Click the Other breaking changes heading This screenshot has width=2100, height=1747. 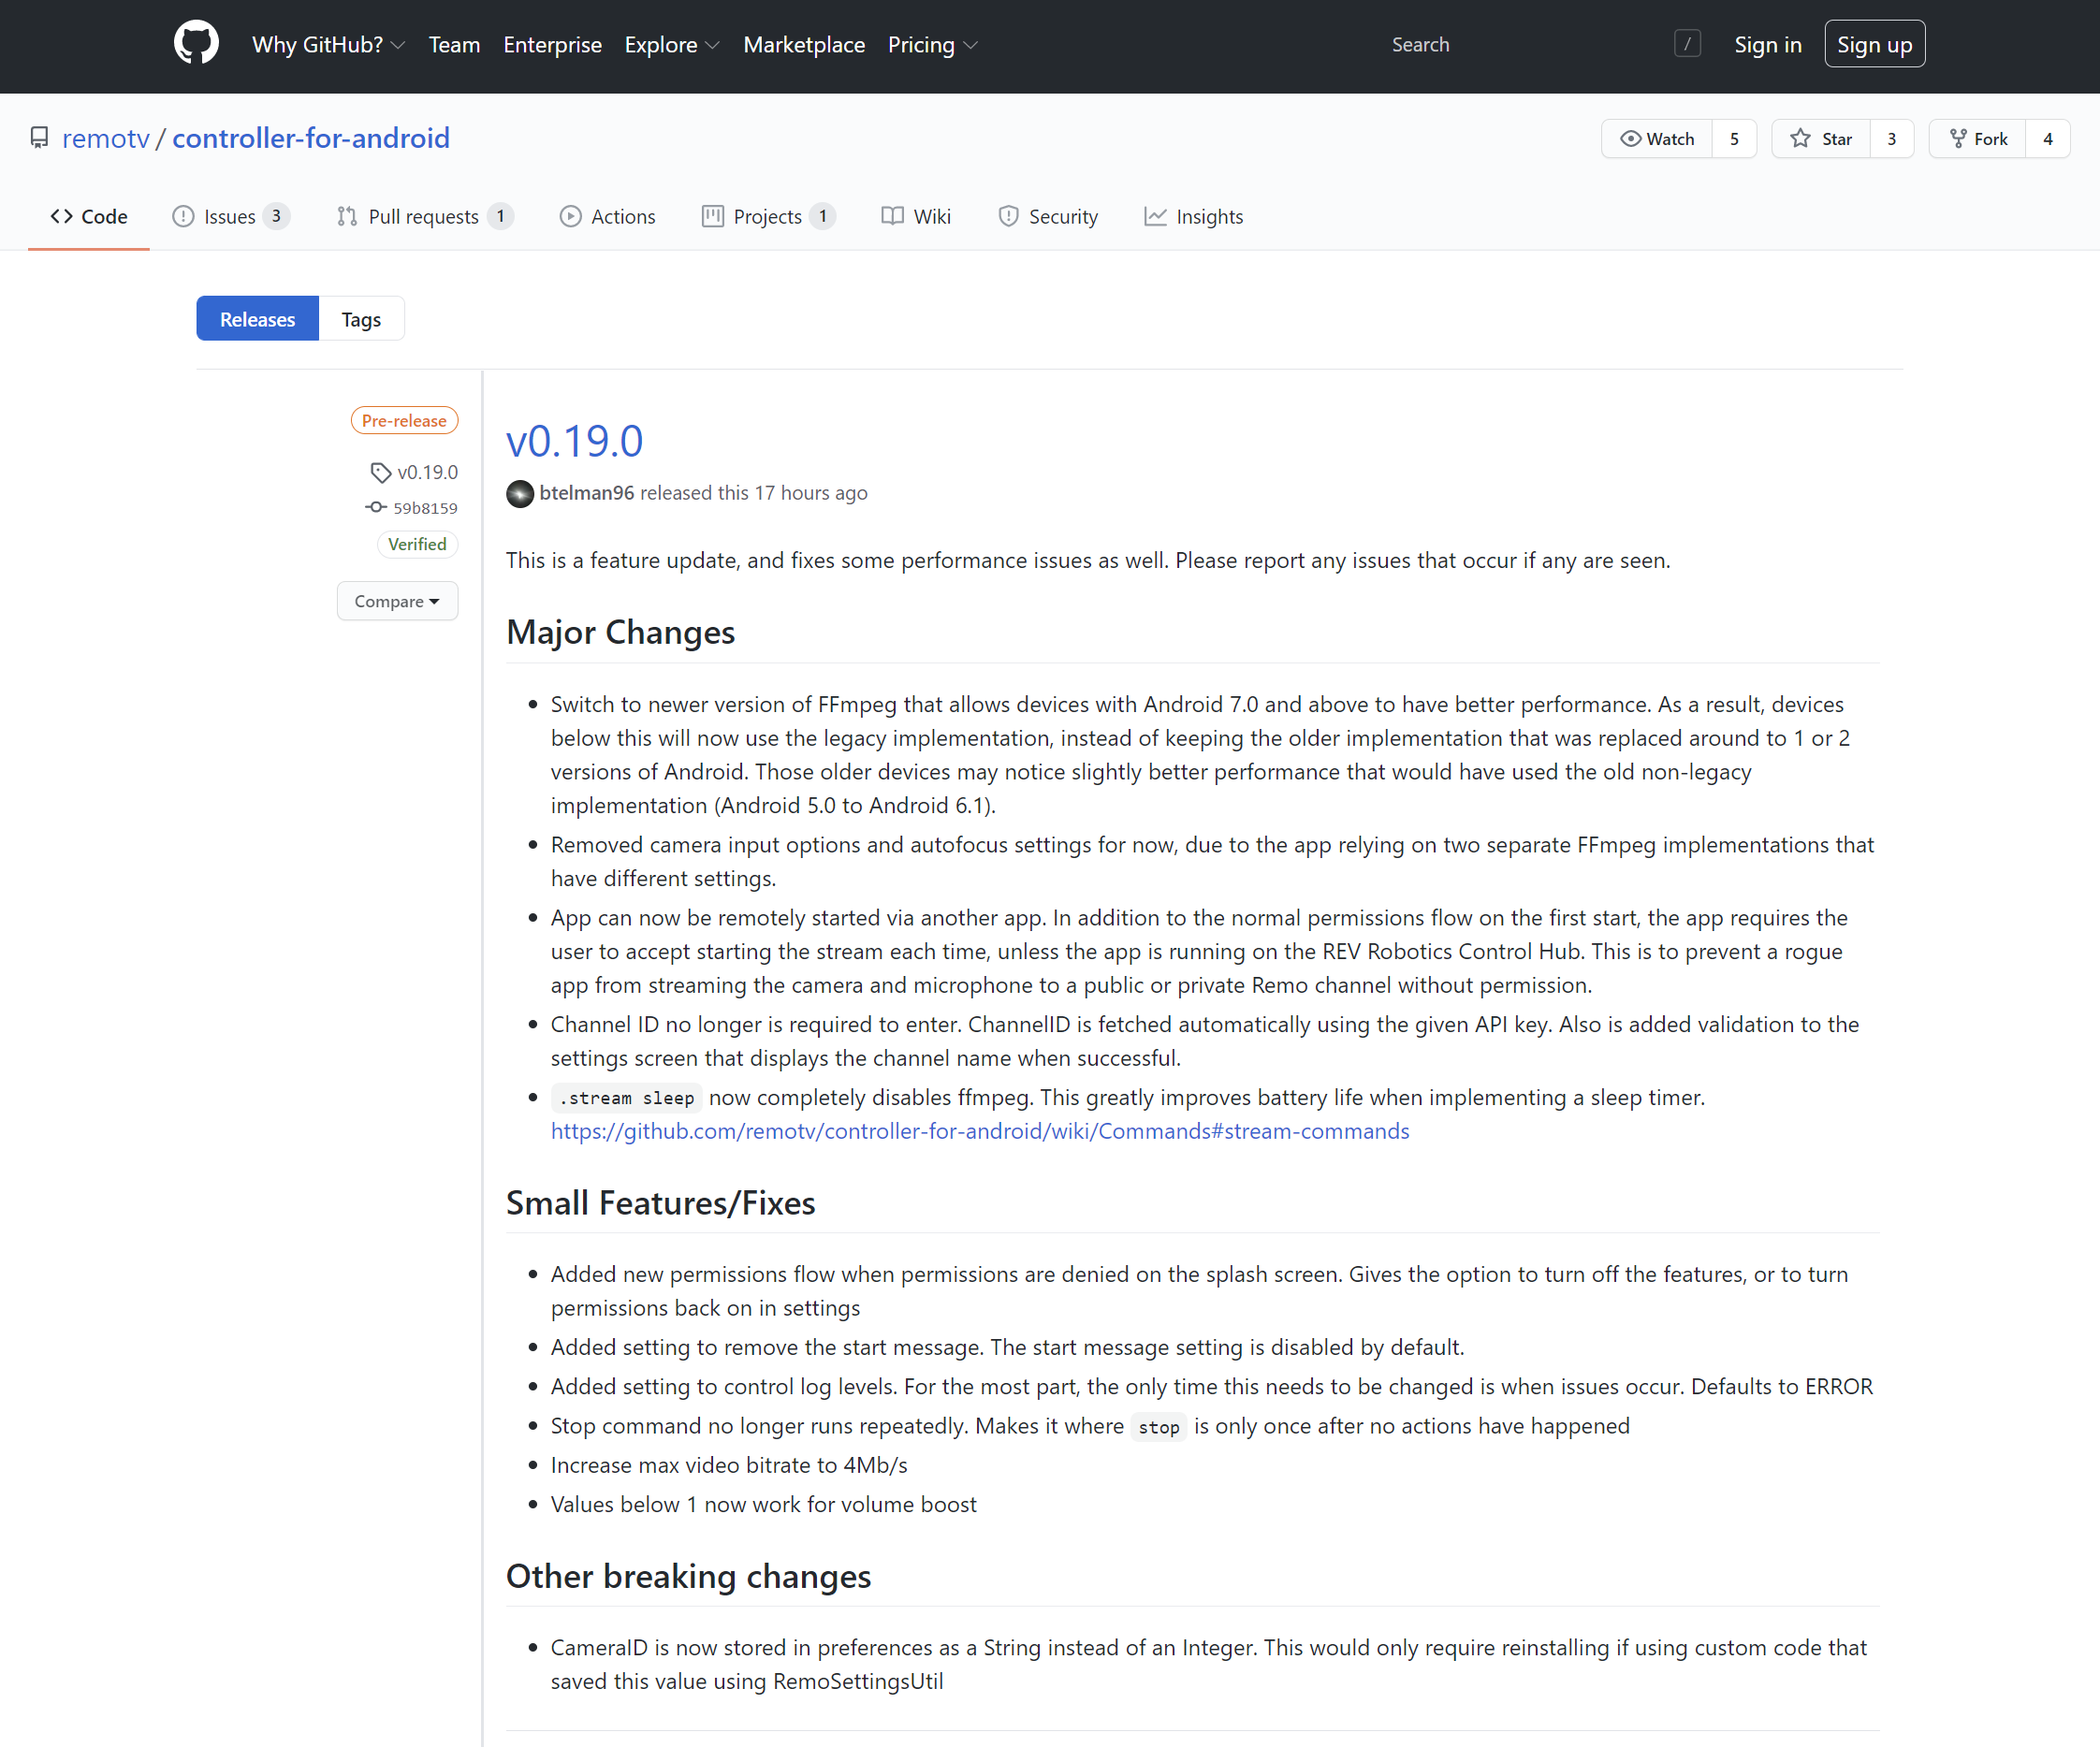688,1576
